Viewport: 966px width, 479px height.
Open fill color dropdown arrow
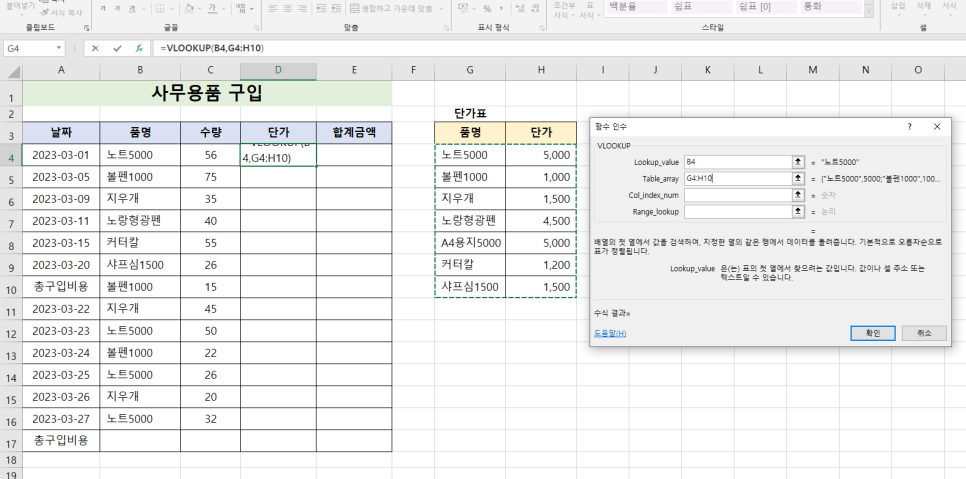[x=200, y=9]
